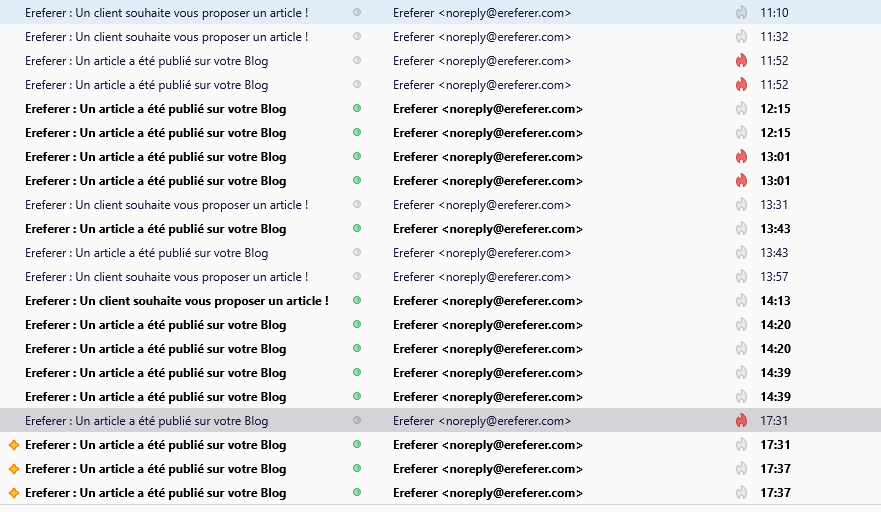Click the junk flame icon on the 13:57 email
Screen dimensions: 881x512
[x=741, y=277]
